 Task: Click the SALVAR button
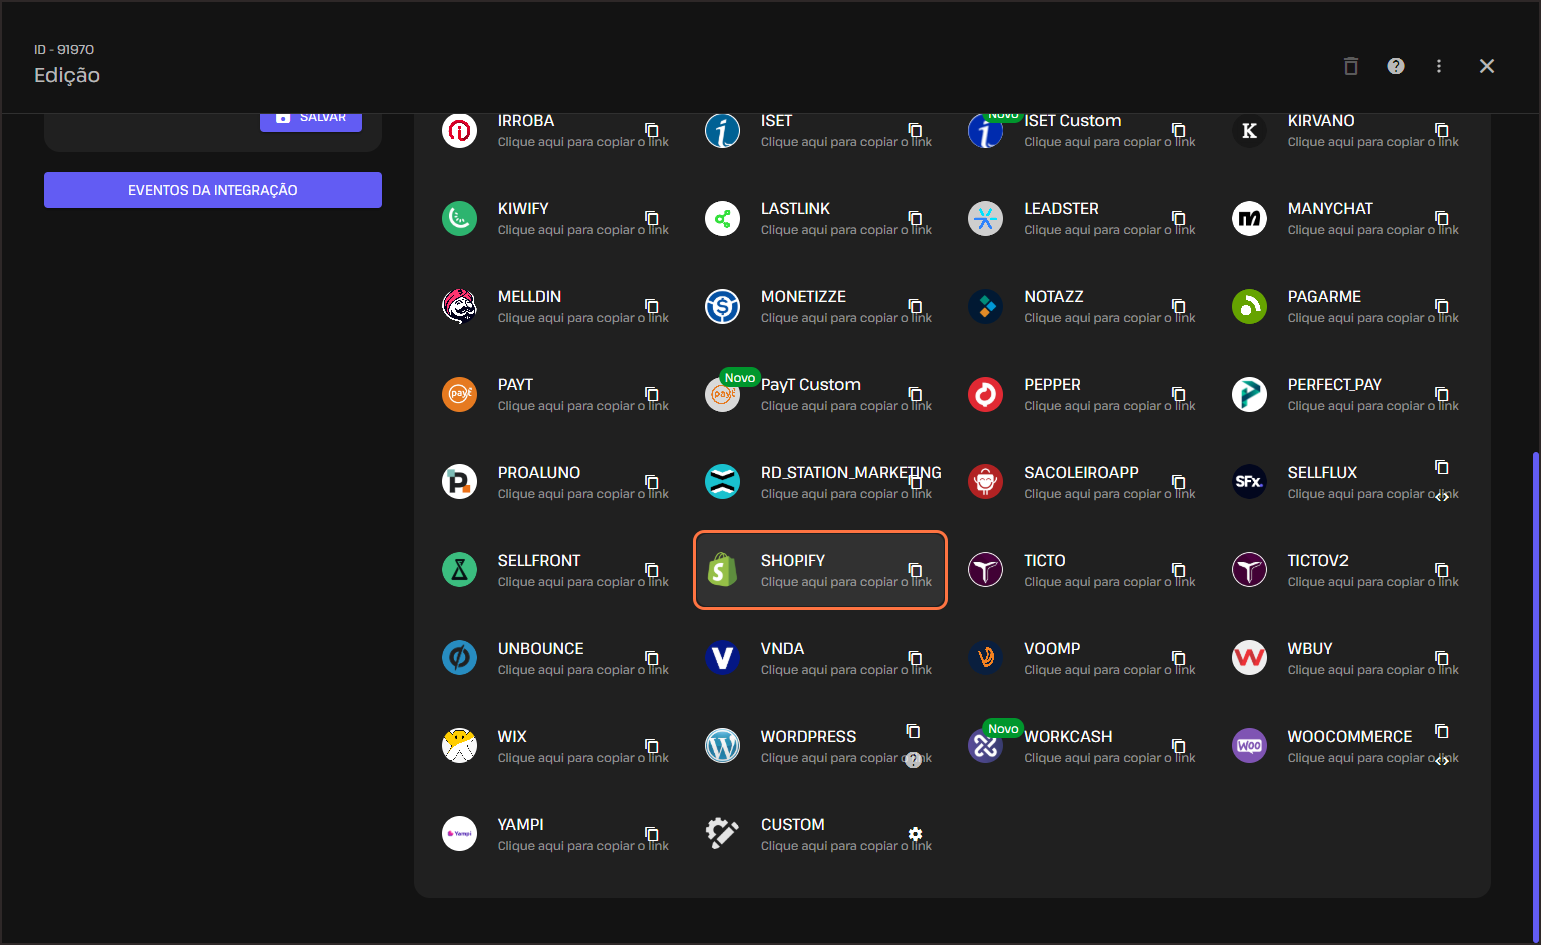[x=311, y=121]
